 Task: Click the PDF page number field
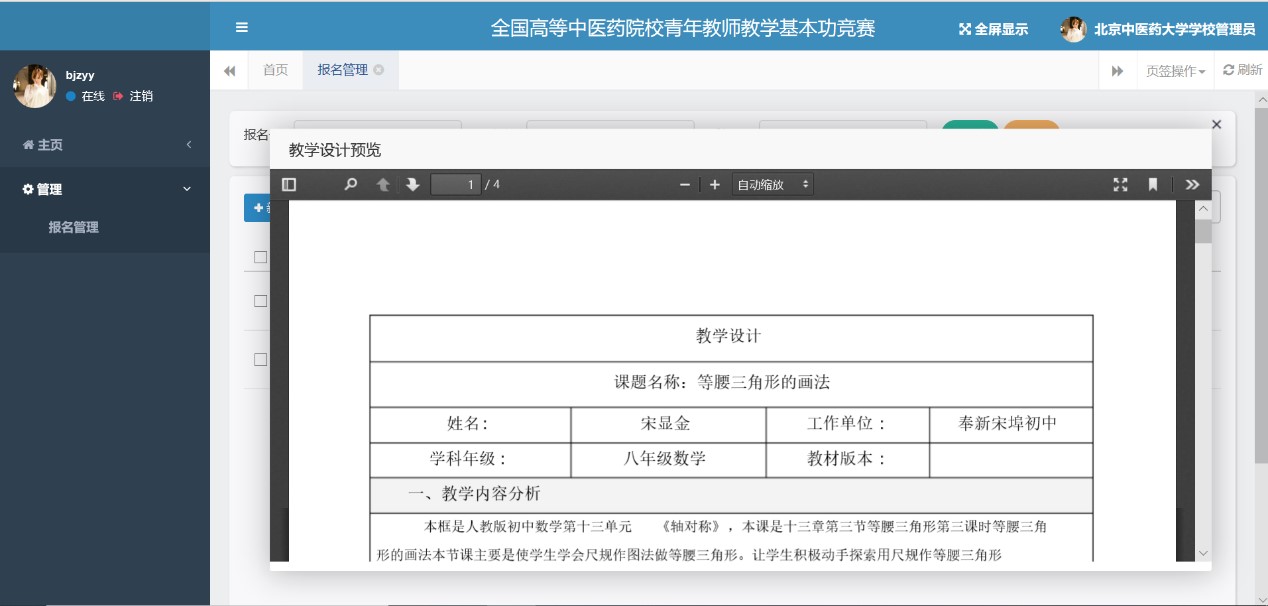455,185
